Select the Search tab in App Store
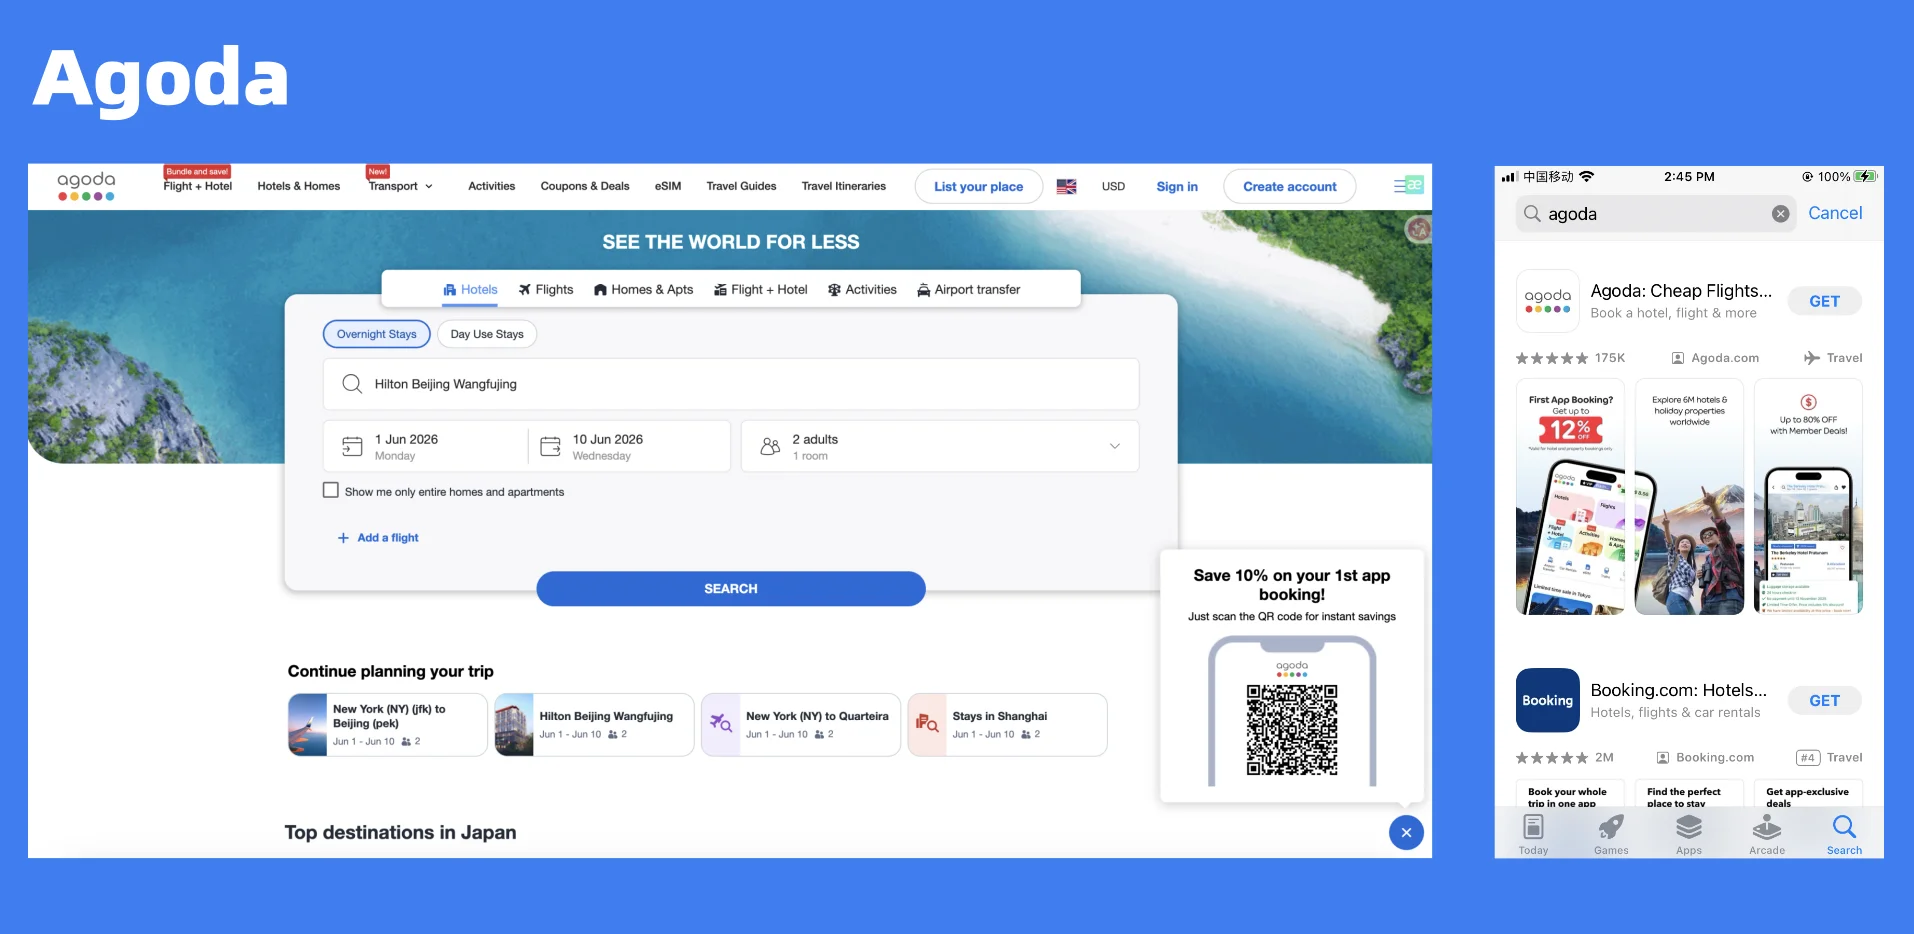The width and height of the screenshot is (1914, 934). 1844,834
